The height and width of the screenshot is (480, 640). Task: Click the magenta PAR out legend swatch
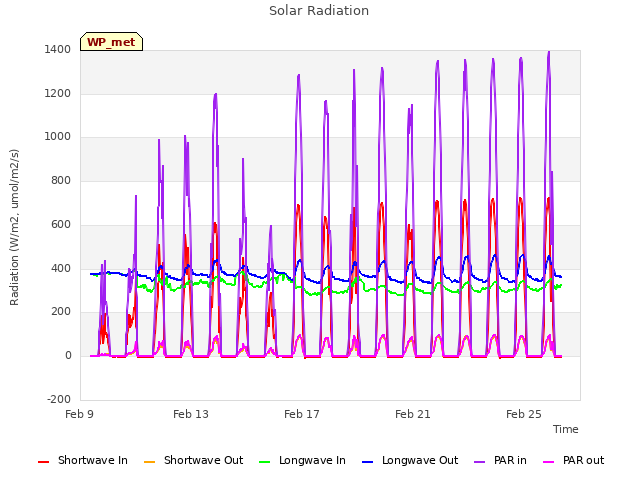tap(549, 462)
